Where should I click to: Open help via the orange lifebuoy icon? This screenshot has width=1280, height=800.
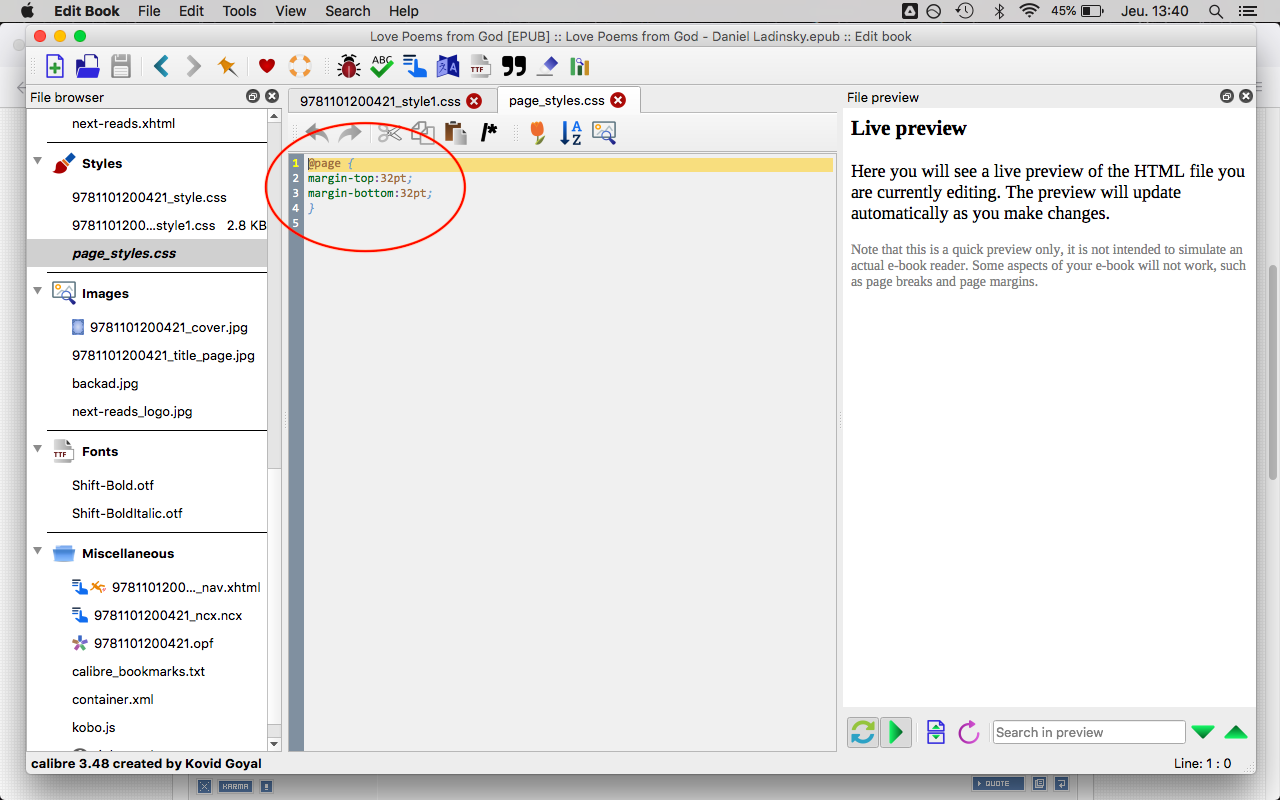point(300,67)
